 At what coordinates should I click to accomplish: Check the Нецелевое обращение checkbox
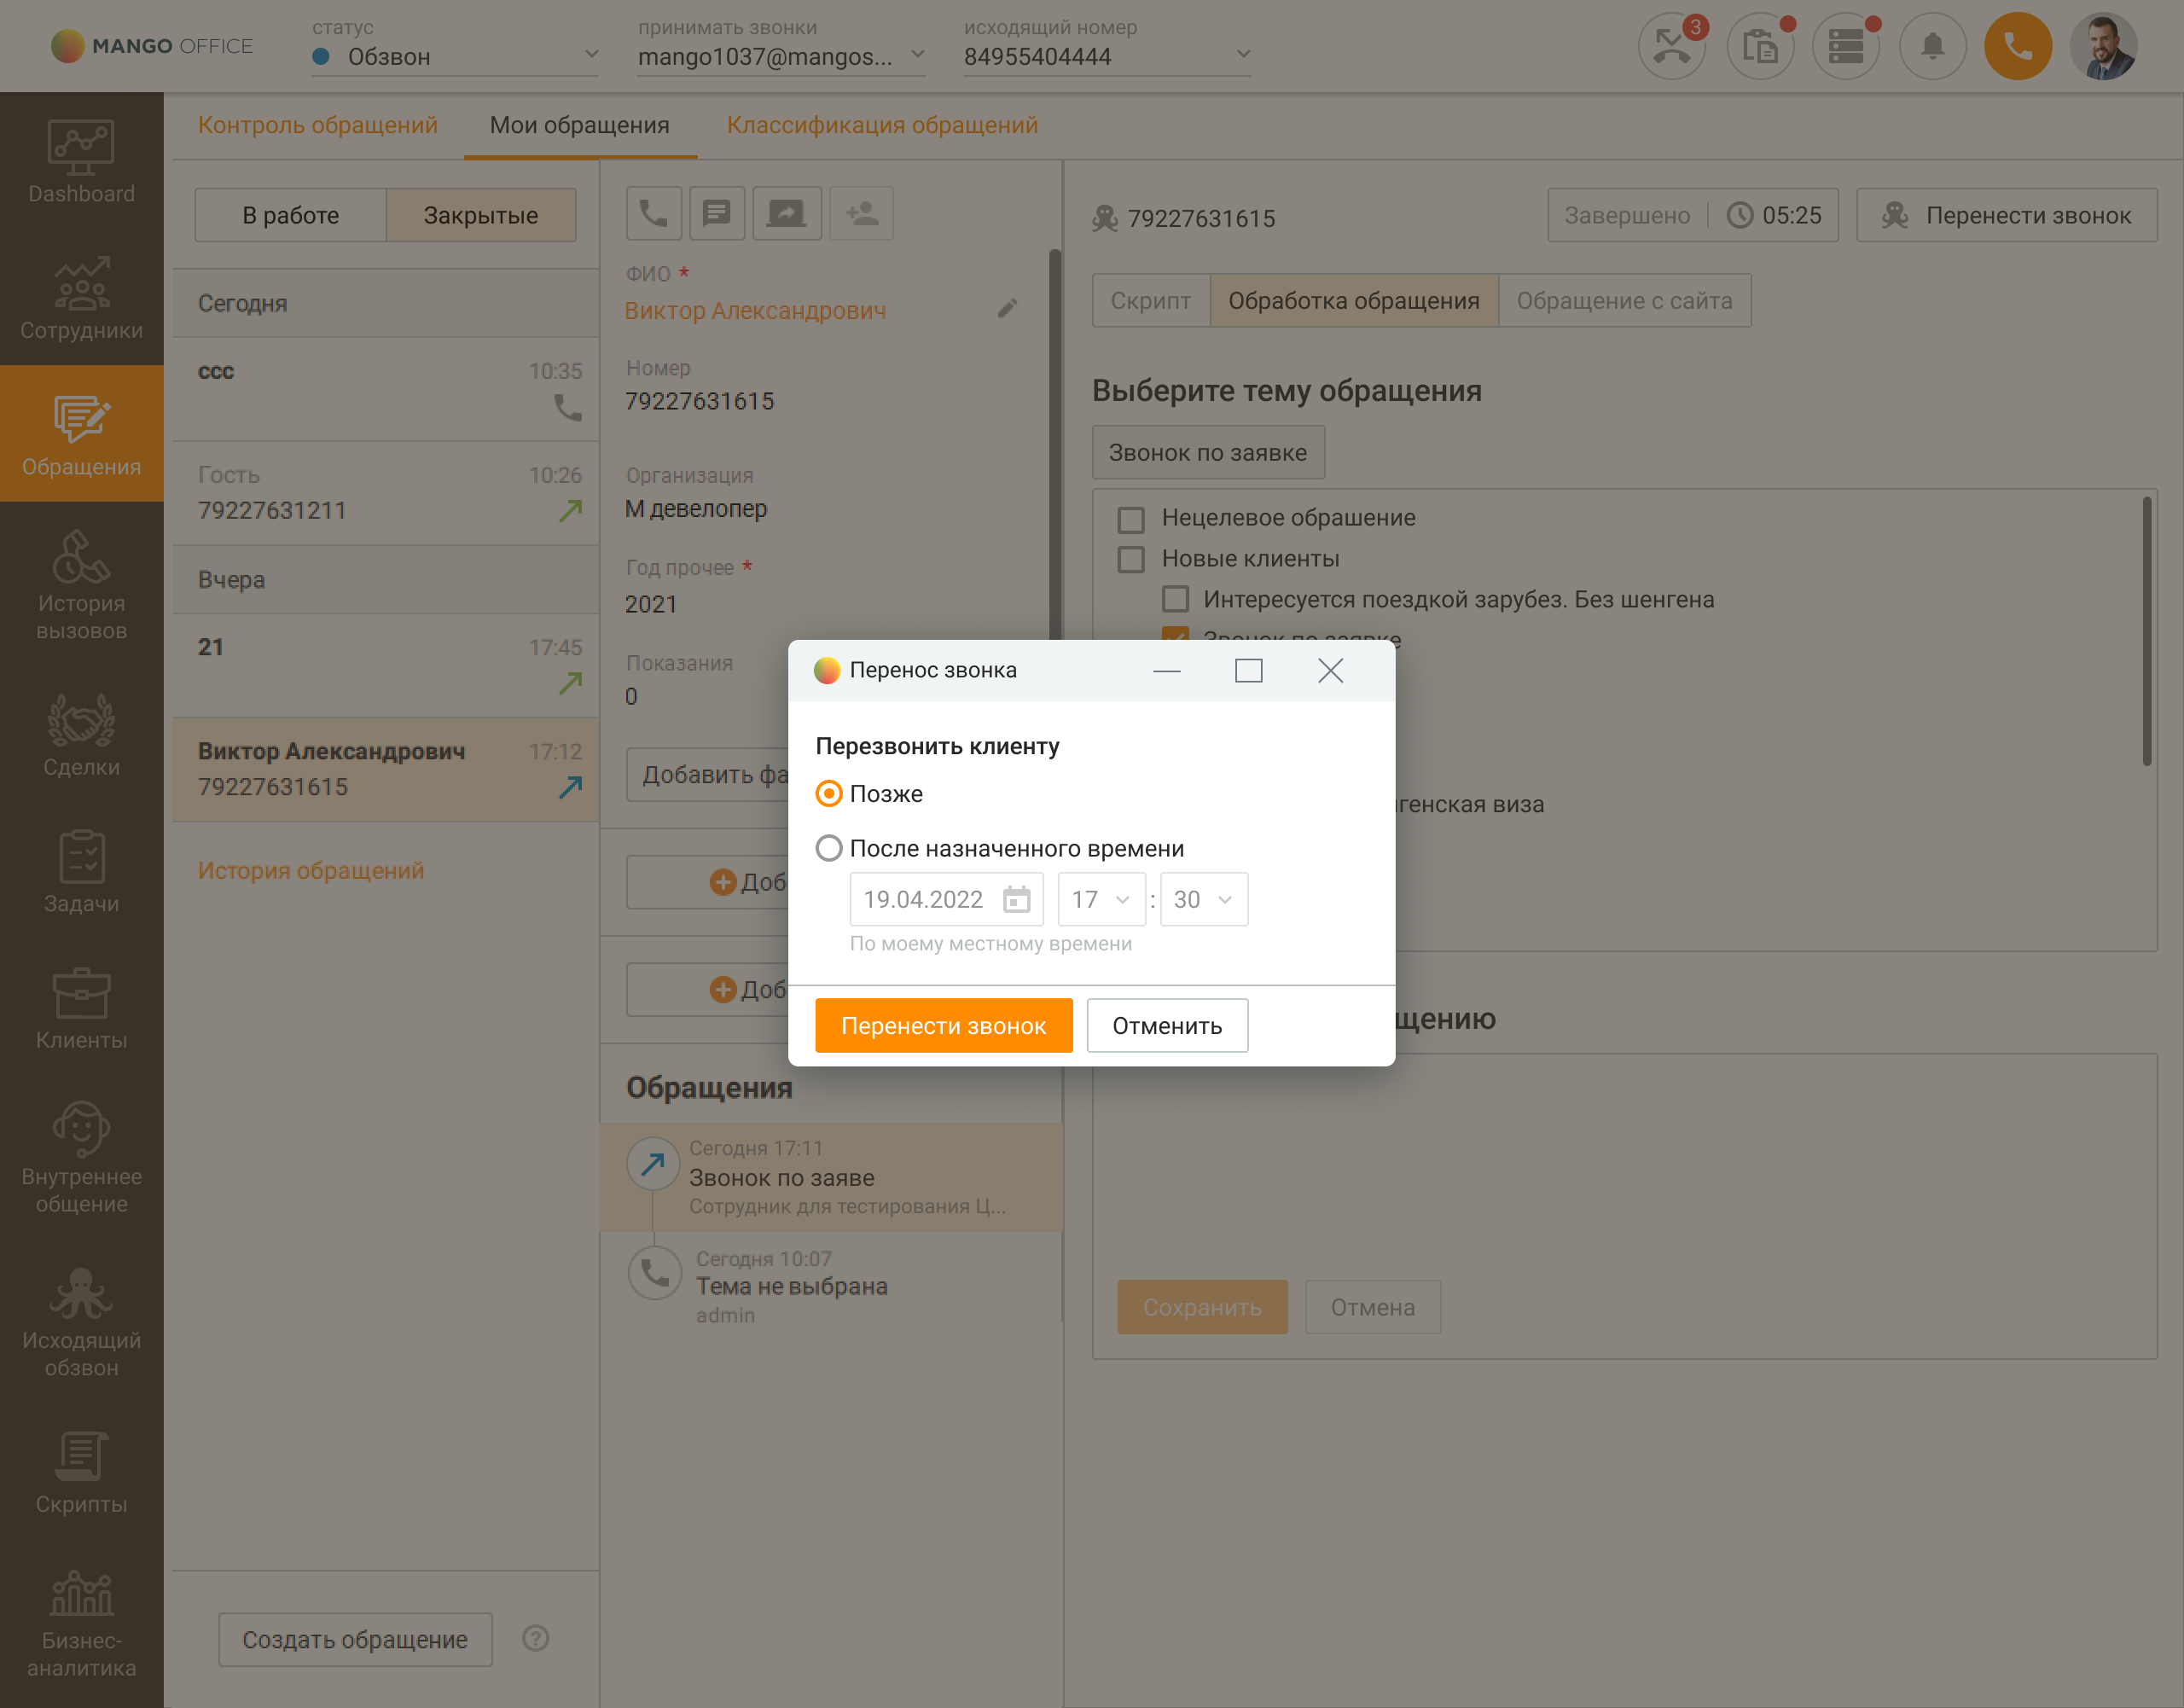[x=1131, y=519]
